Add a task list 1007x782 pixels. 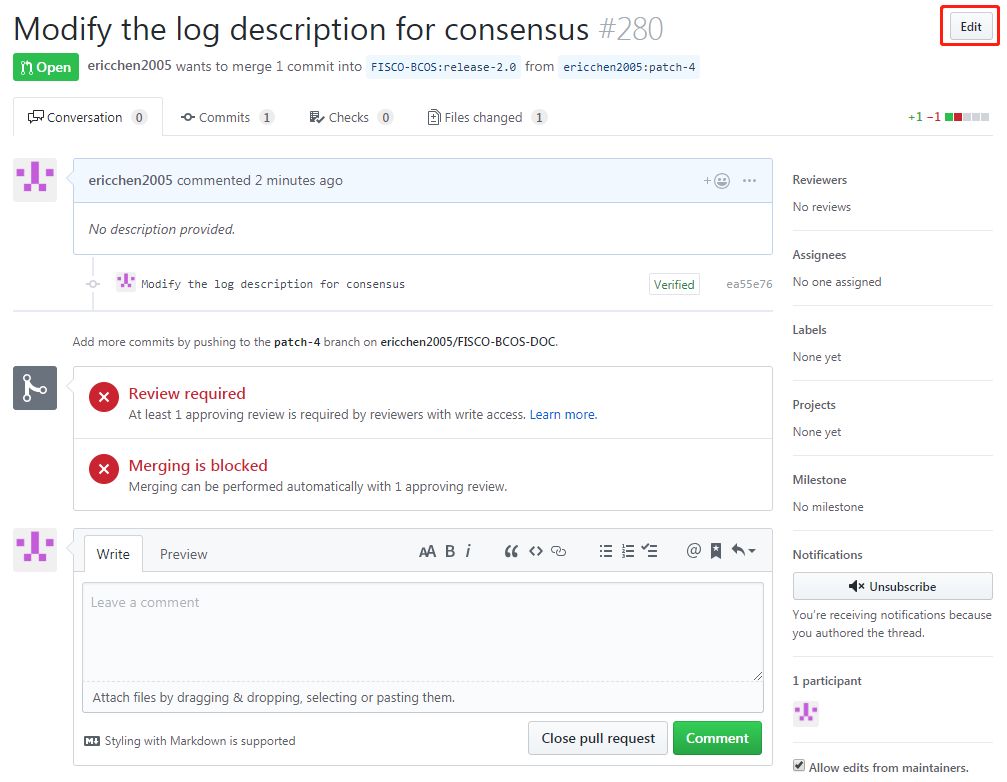(650, 551)
